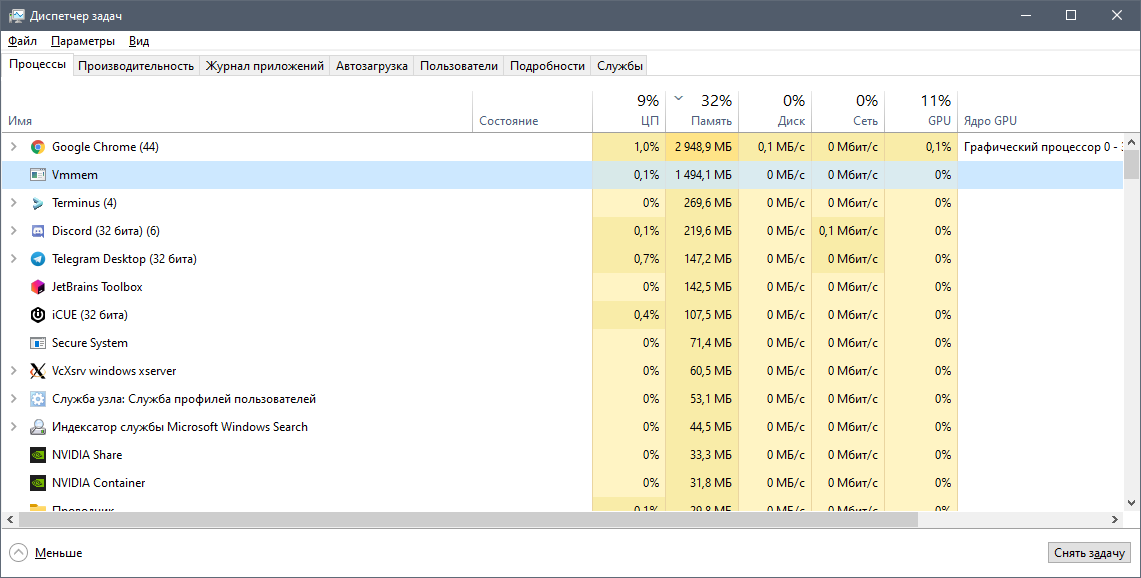Select the Secure System row name

[90, 344]
